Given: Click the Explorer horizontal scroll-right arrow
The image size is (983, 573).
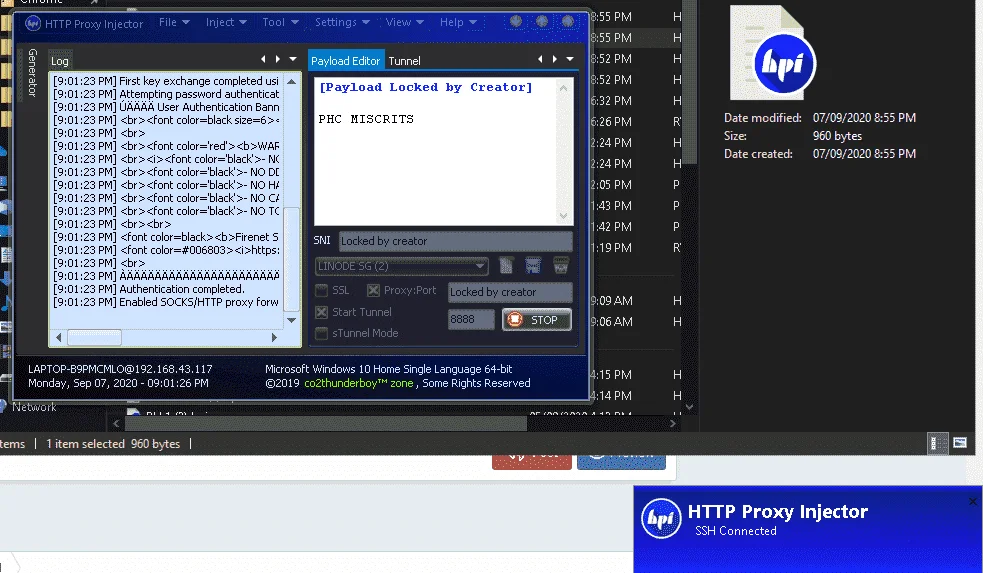Looking at the screenshot, I should 673,423.
